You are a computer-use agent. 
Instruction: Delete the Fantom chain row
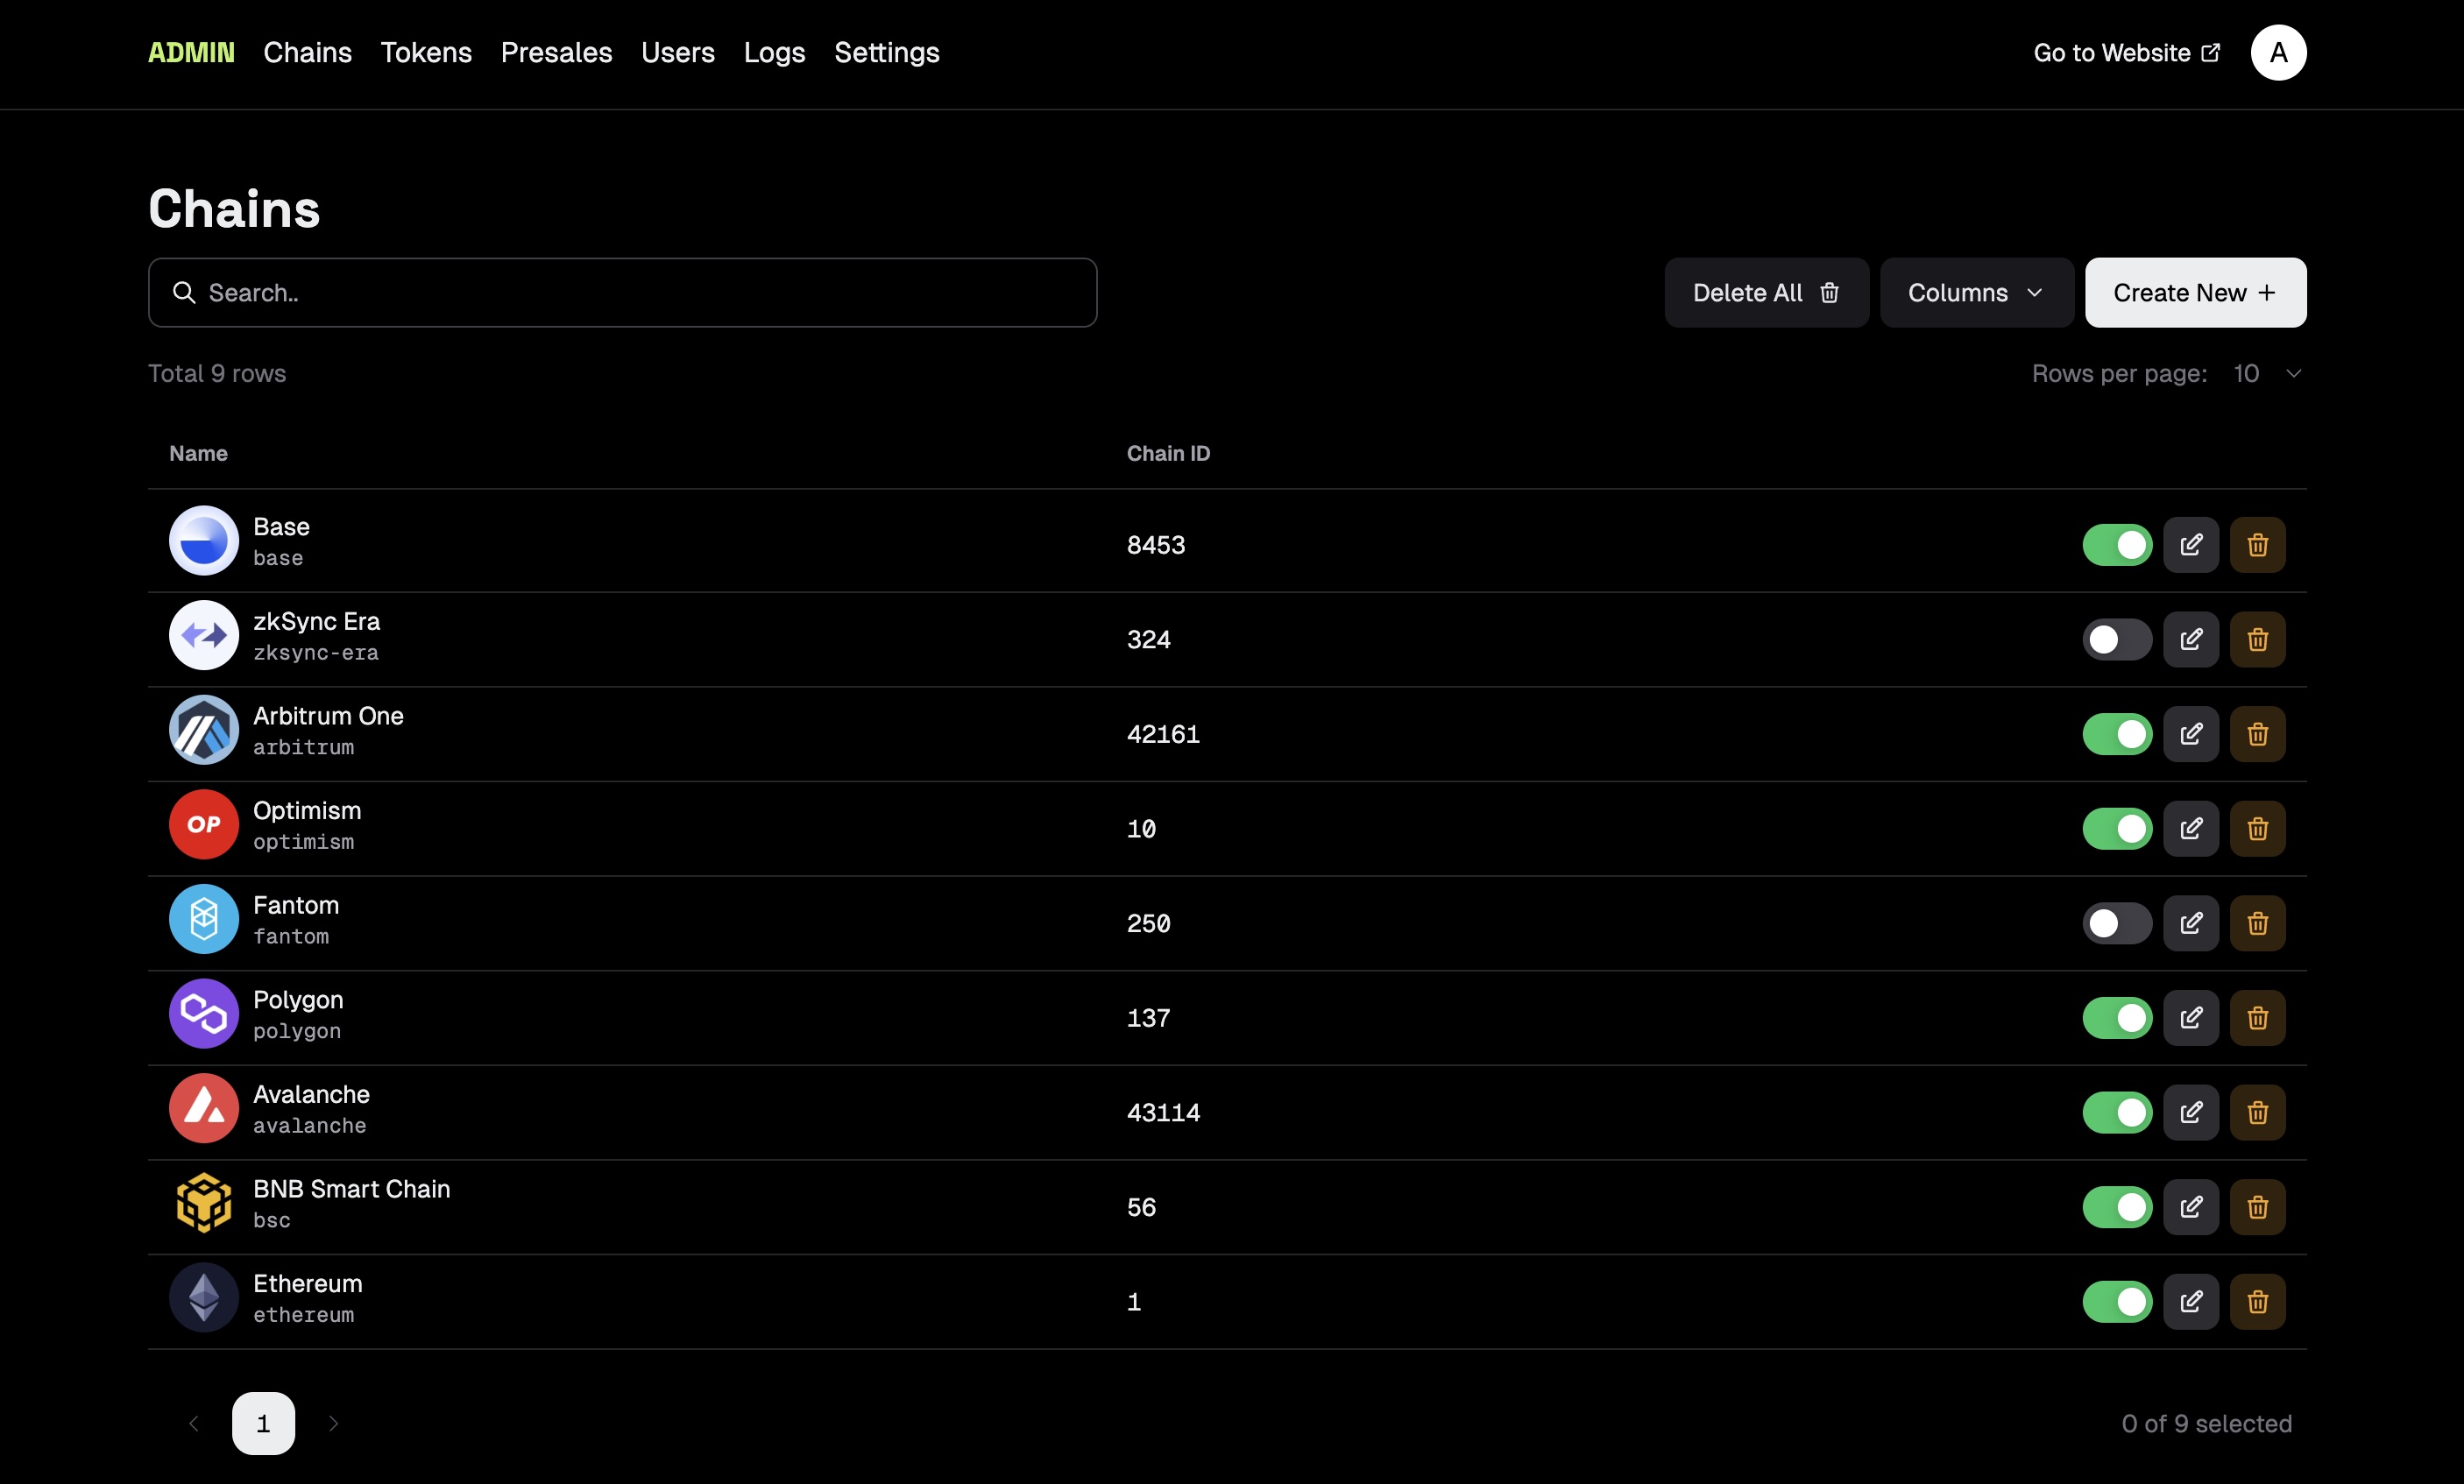tap(2257, 923)
